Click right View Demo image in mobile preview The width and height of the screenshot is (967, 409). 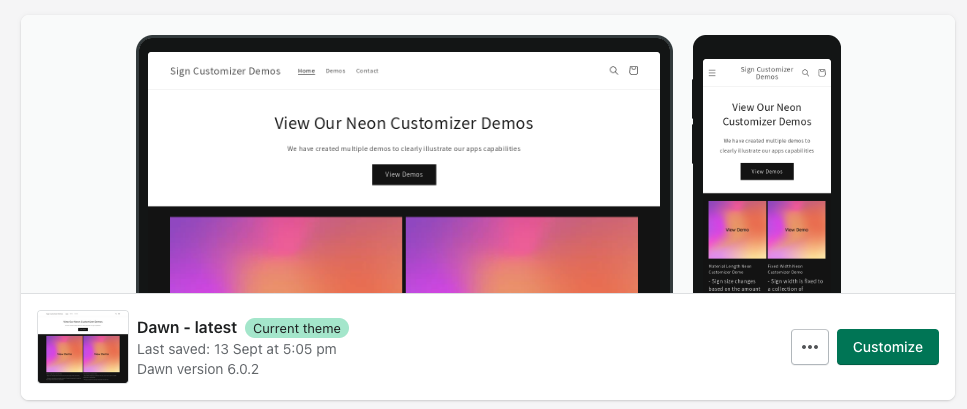coord(796,230)
